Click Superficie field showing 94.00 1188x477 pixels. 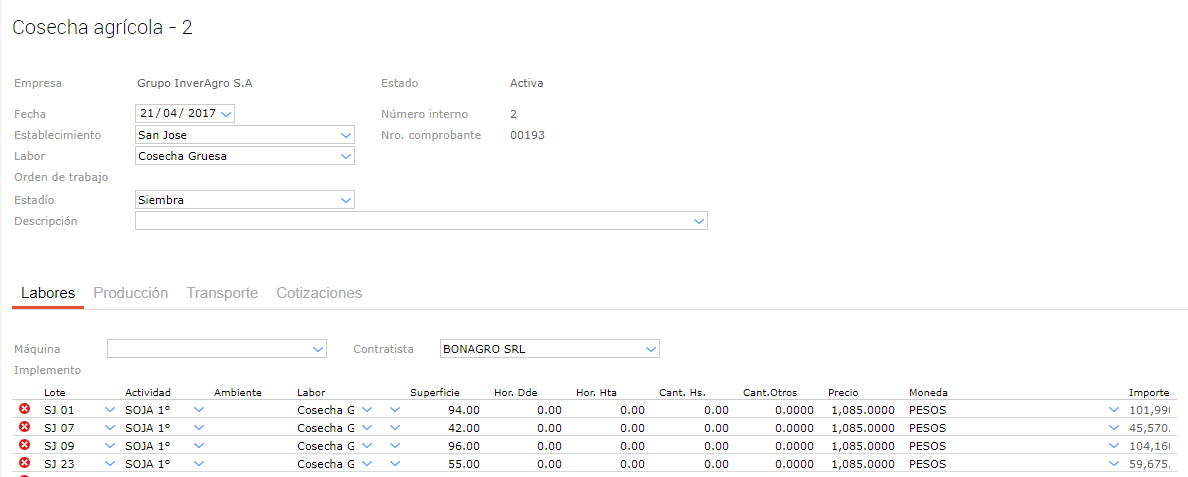pos(445,410)
